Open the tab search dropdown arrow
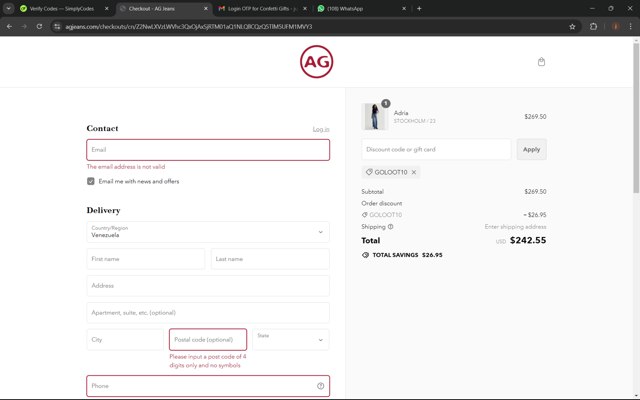Screen dimensions: 640x400 8,9
